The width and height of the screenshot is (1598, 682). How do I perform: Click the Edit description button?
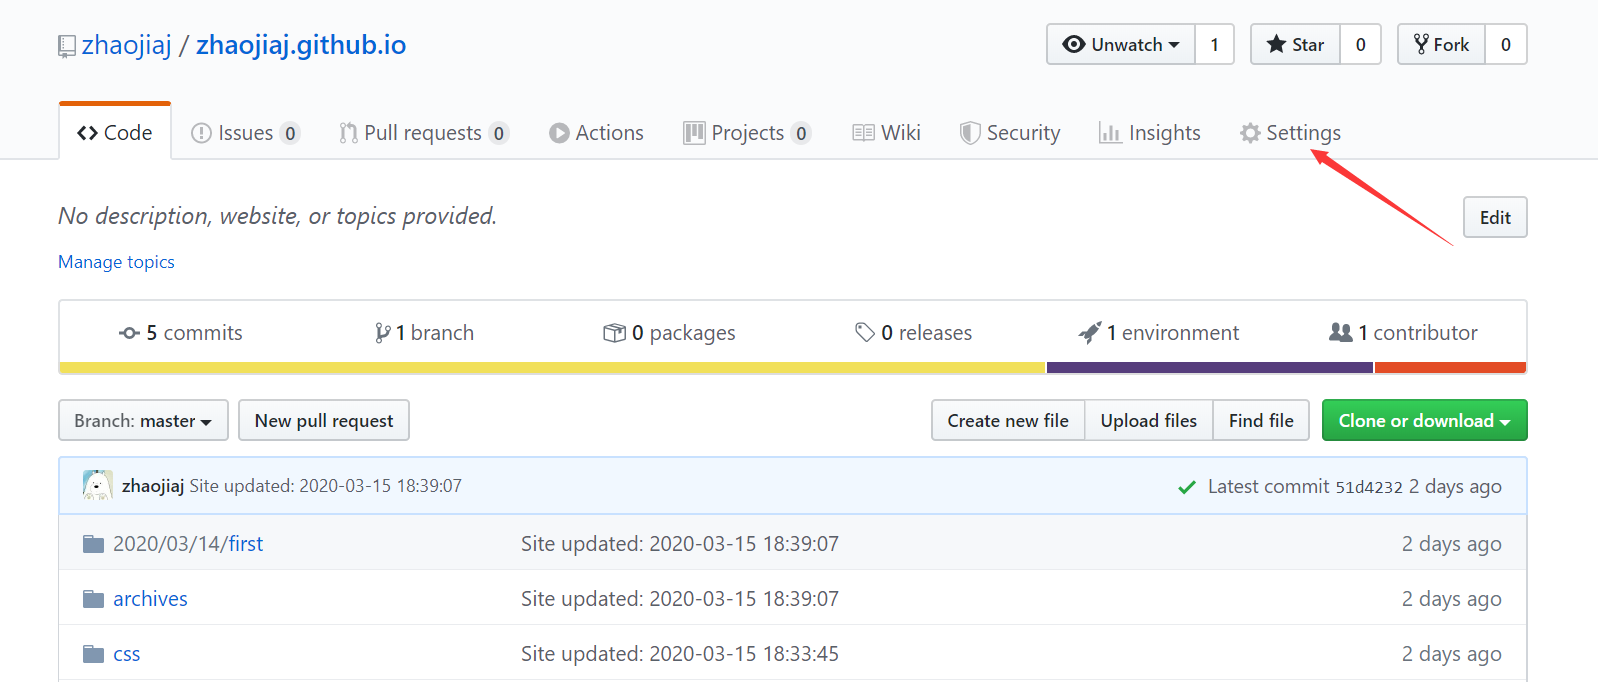(x=1495, y=217)
